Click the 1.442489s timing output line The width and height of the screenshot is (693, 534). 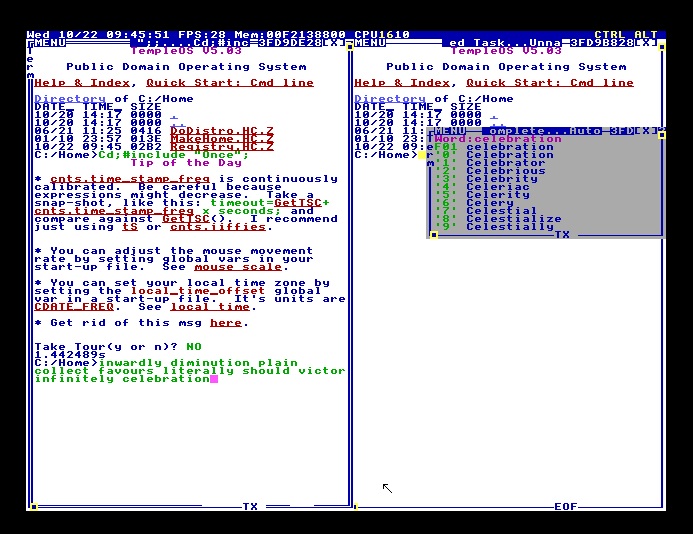tap(70, 355)
